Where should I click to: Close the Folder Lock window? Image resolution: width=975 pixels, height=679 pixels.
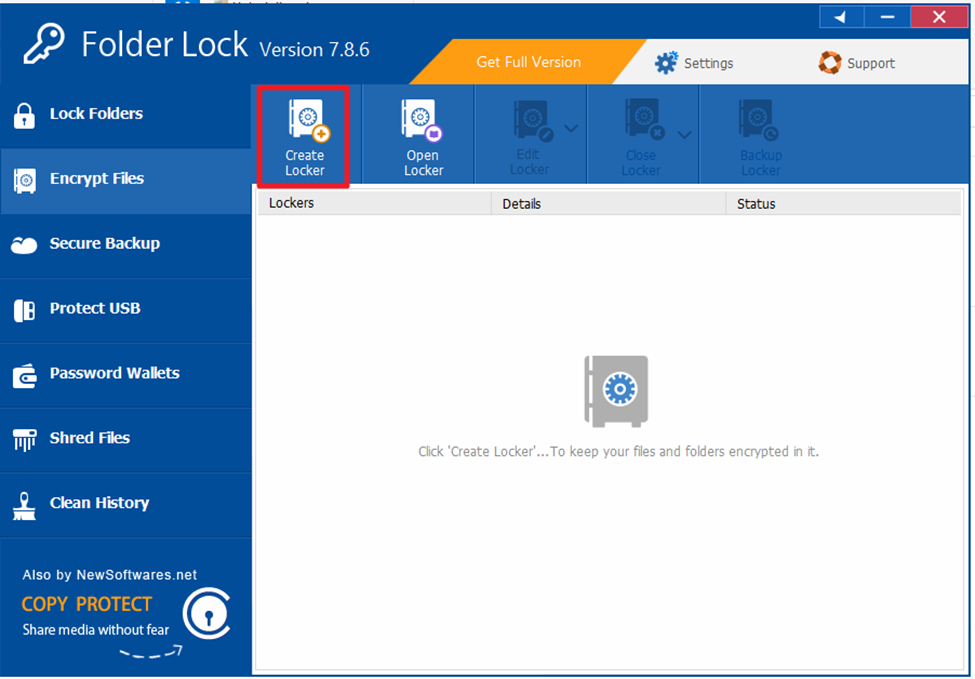939,17
